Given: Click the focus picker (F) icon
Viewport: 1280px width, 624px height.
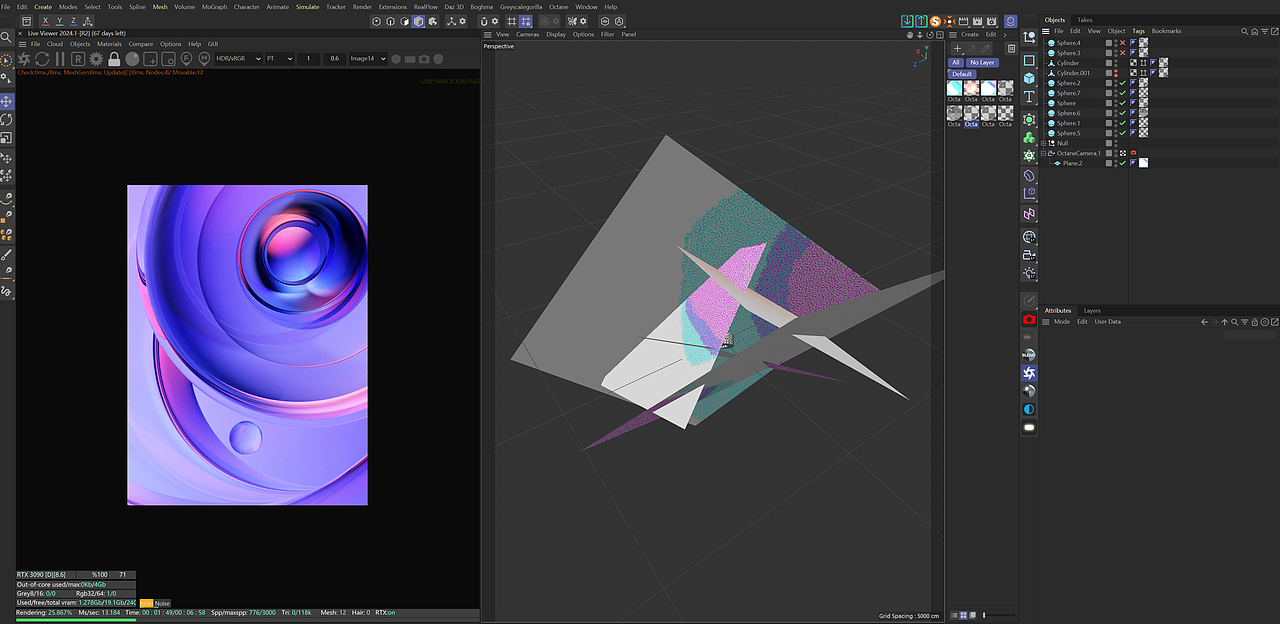Looking at the screenshot, I should (186, 59).
